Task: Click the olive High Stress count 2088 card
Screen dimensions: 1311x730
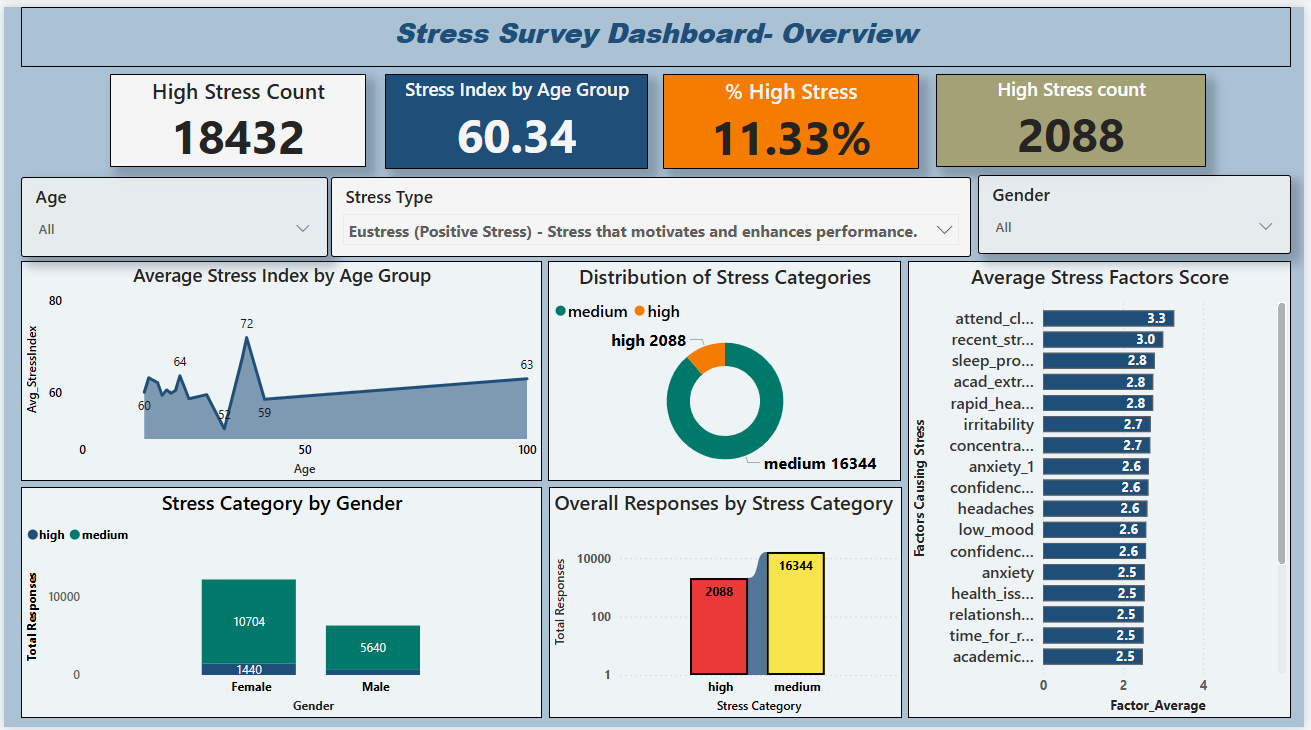Action: 1071,120
